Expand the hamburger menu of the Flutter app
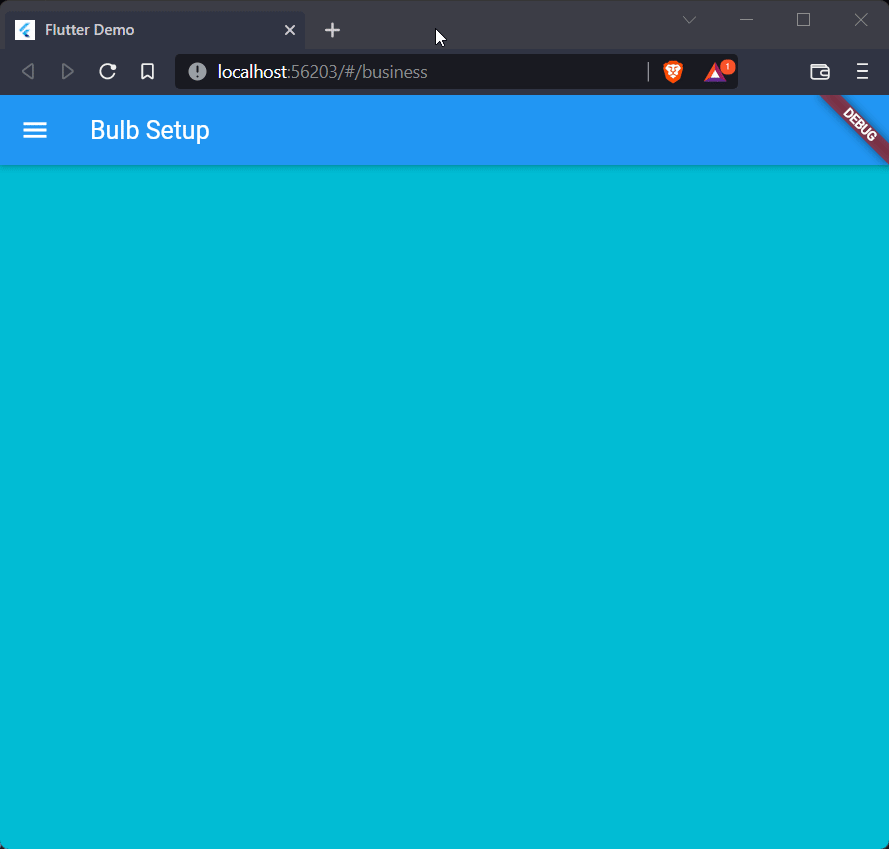The image size is (889, 849). tap(35, 130)
